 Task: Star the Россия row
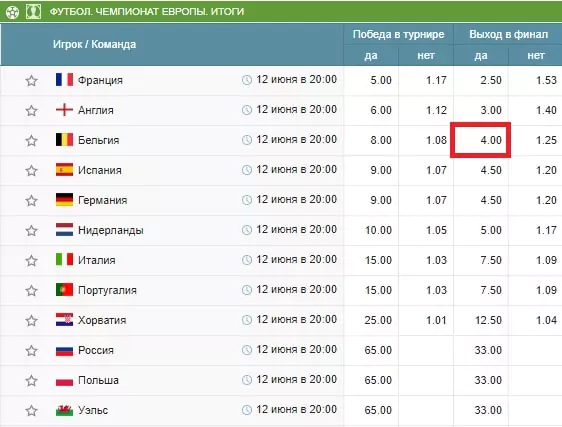32,350
